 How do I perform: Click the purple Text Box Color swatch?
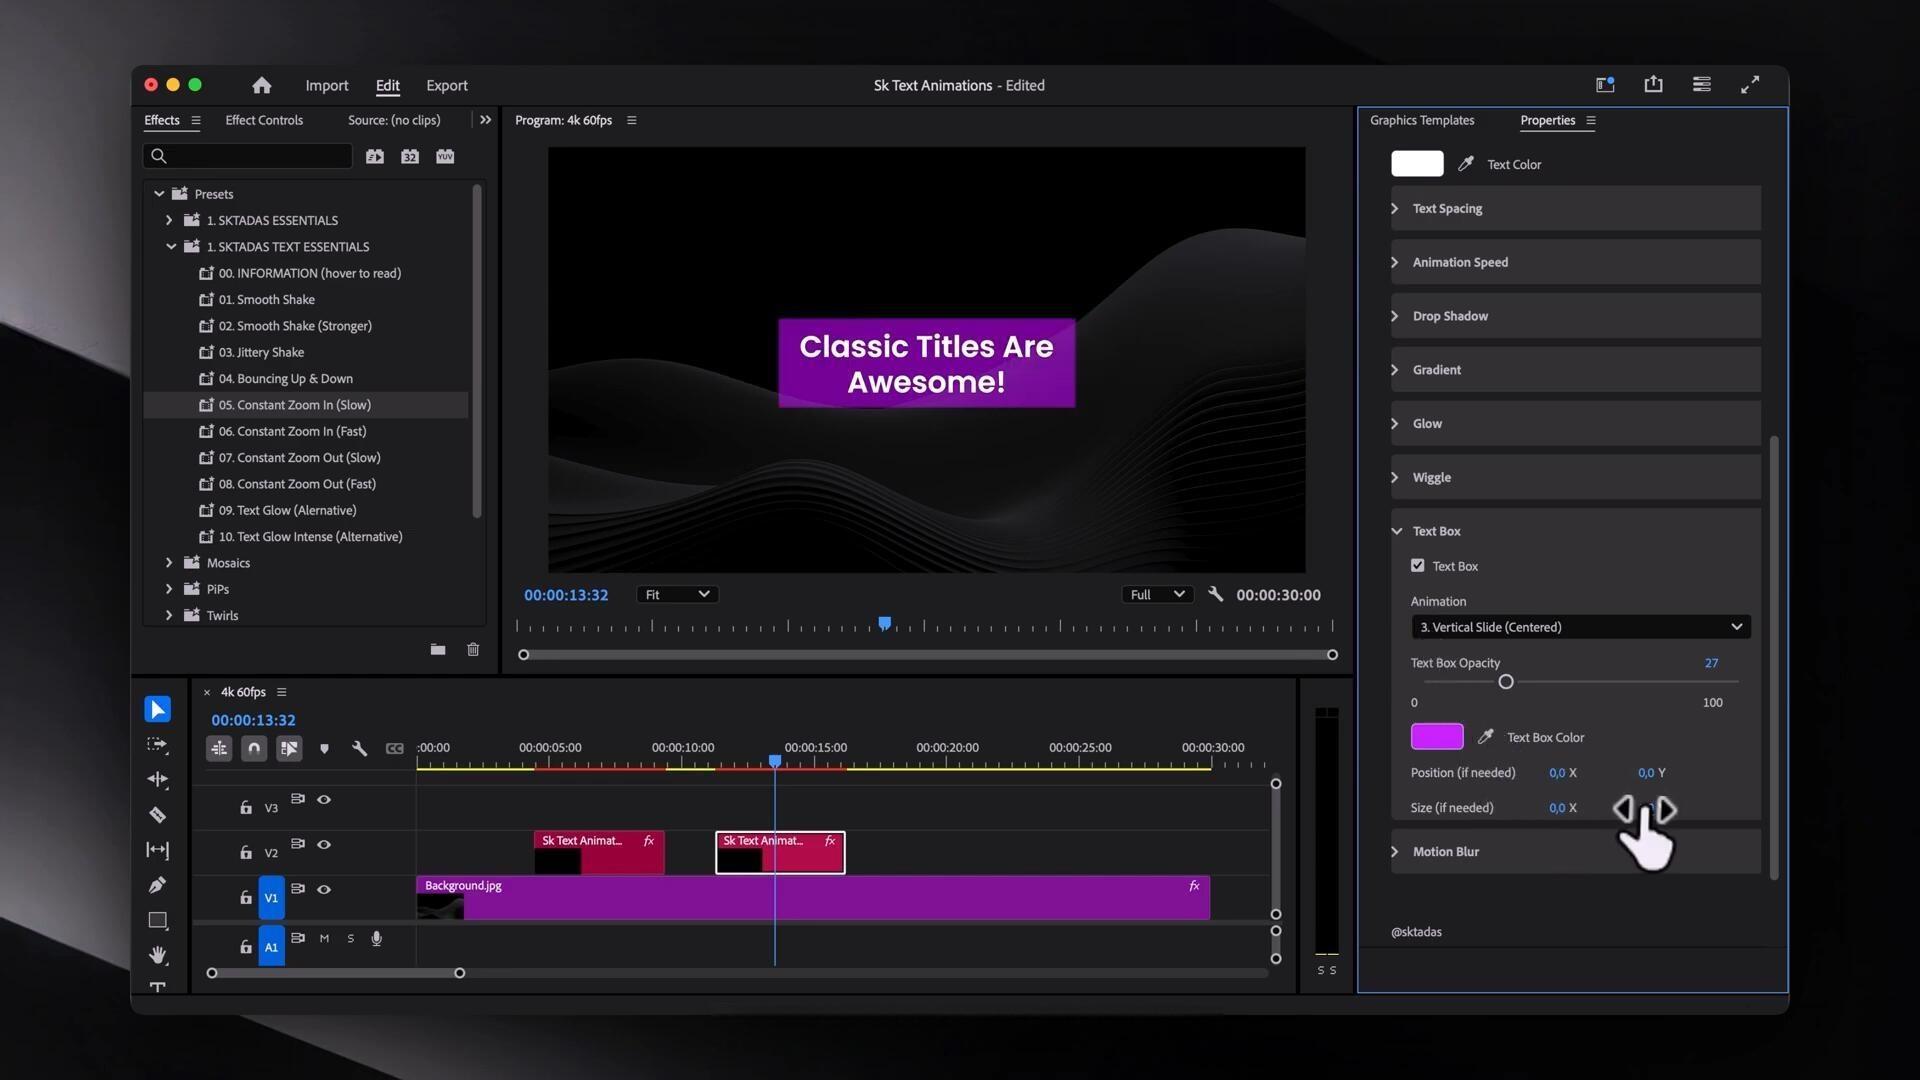click(1436, 737)
